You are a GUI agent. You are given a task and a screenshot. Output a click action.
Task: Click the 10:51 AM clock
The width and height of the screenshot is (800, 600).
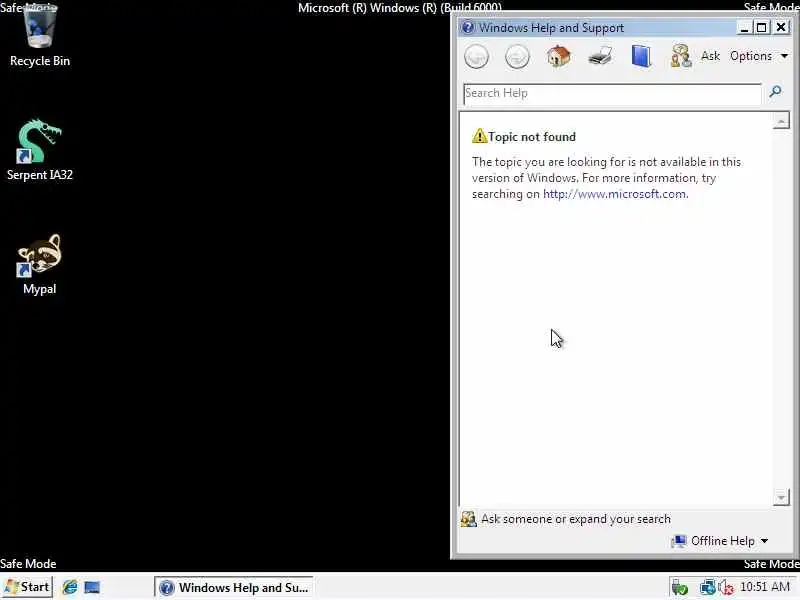pyautogui.click(x=765, y=587)
